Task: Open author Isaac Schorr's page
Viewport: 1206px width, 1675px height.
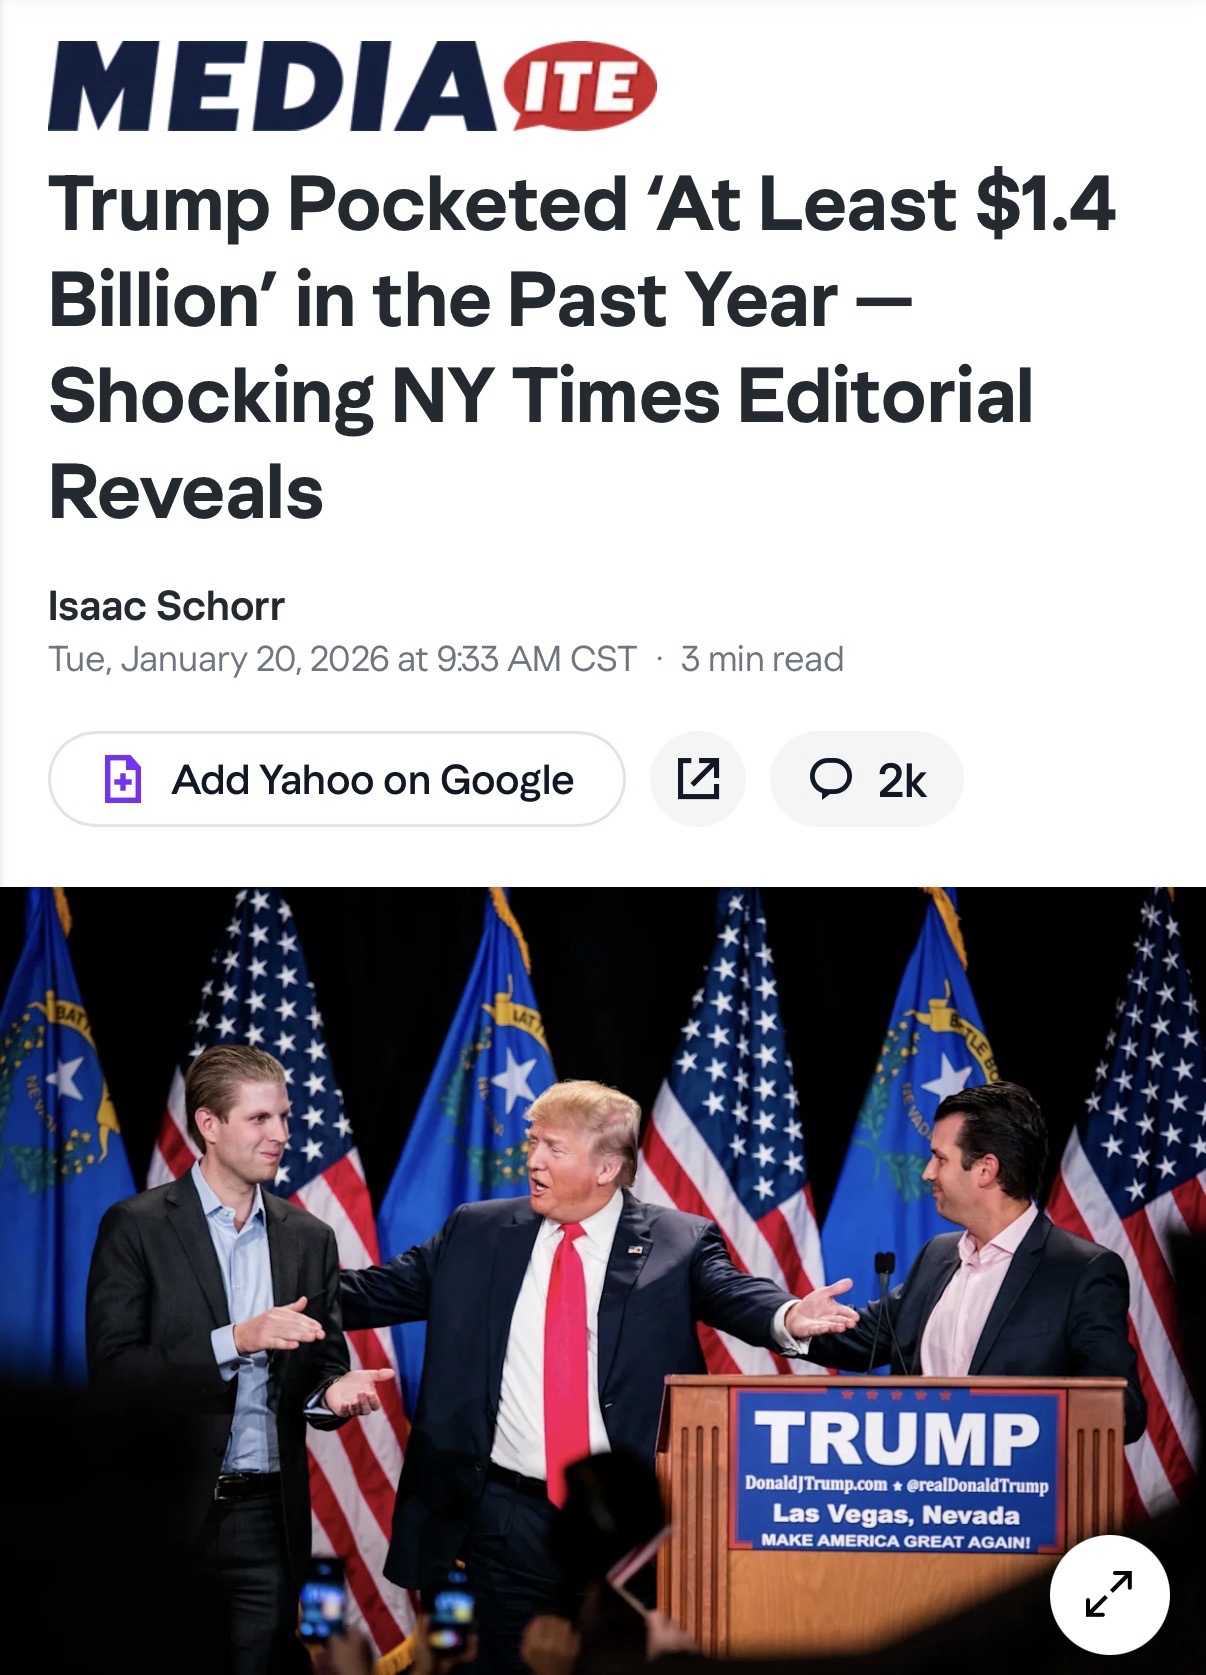Action: click(x=166, y=606)
